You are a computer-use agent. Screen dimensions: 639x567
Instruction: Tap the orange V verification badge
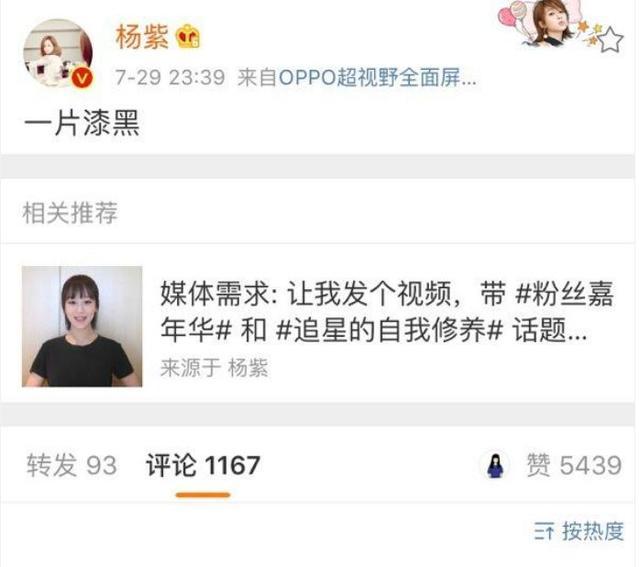point(83,77)
